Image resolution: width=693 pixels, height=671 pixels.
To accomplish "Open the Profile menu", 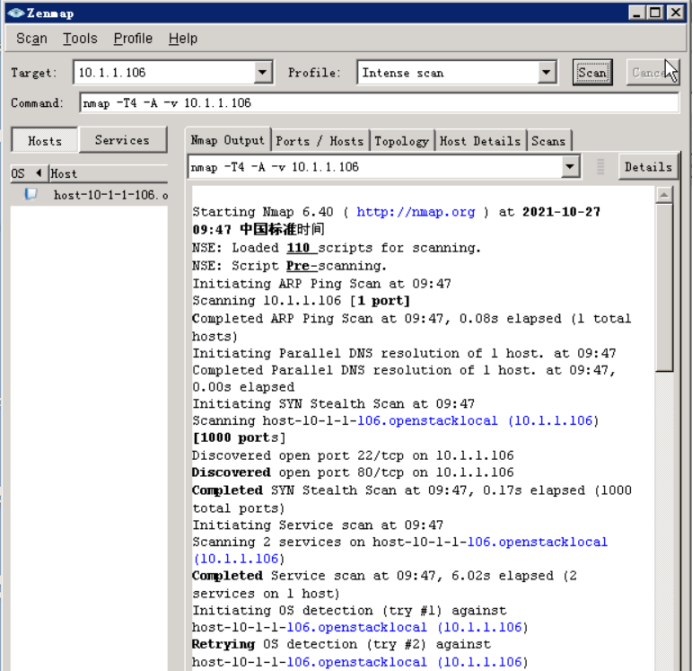I will (133, 38).
